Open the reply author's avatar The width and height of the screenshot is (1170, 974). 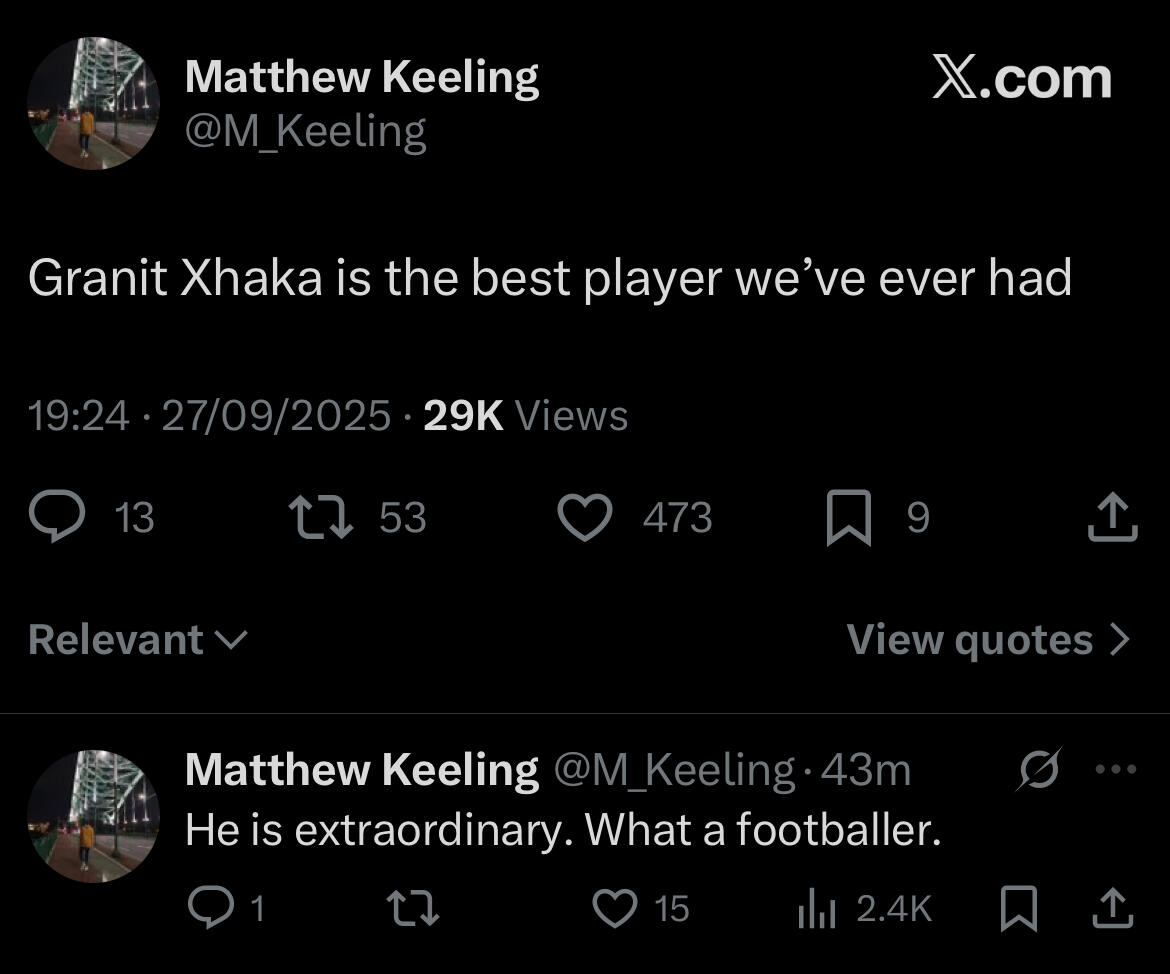pos(93,816)
